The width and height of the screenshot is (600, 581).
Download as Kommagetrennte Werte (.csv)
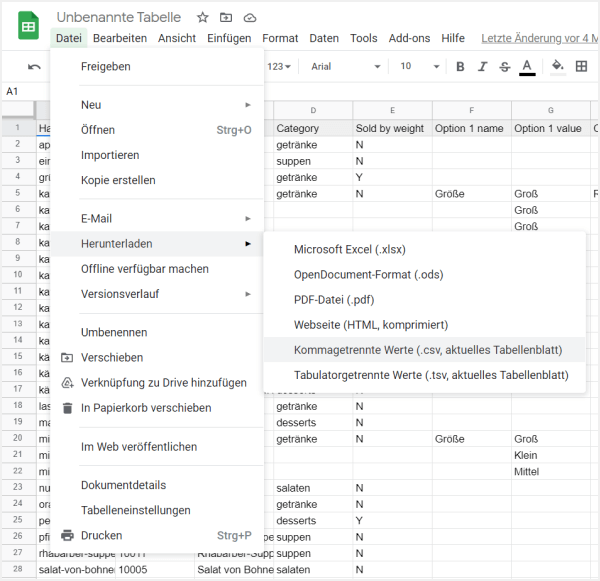[x=427, y=350]
